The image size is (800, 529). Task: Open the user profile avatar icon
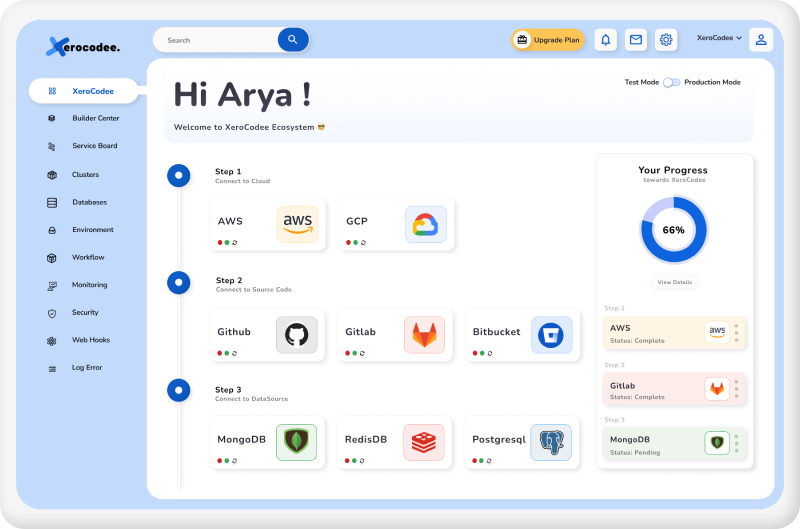coord(761,40)
